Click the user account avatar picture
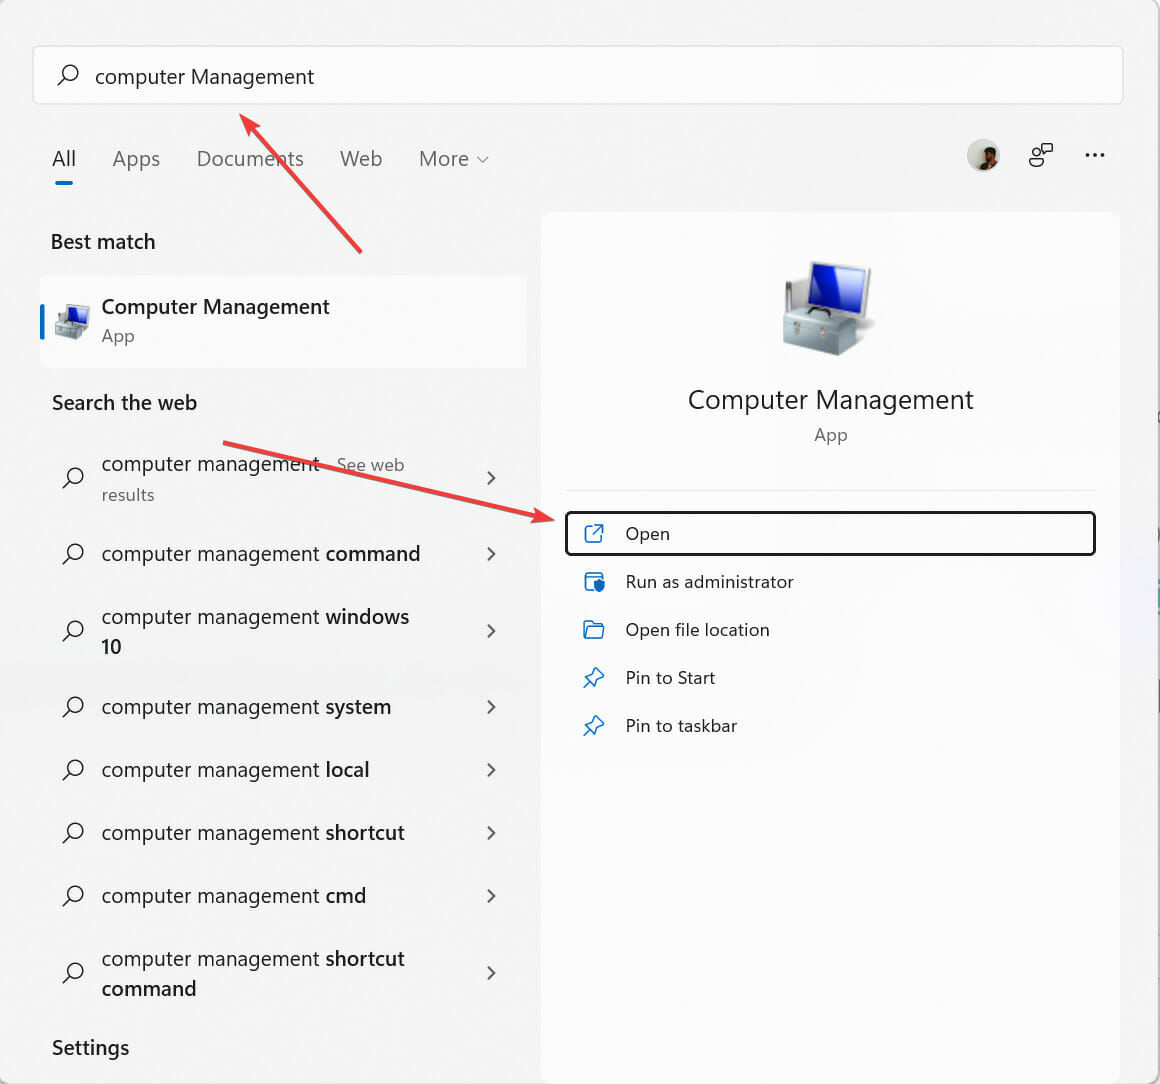This screenshot has height=1084, width=1160. [x=983, y=155]
